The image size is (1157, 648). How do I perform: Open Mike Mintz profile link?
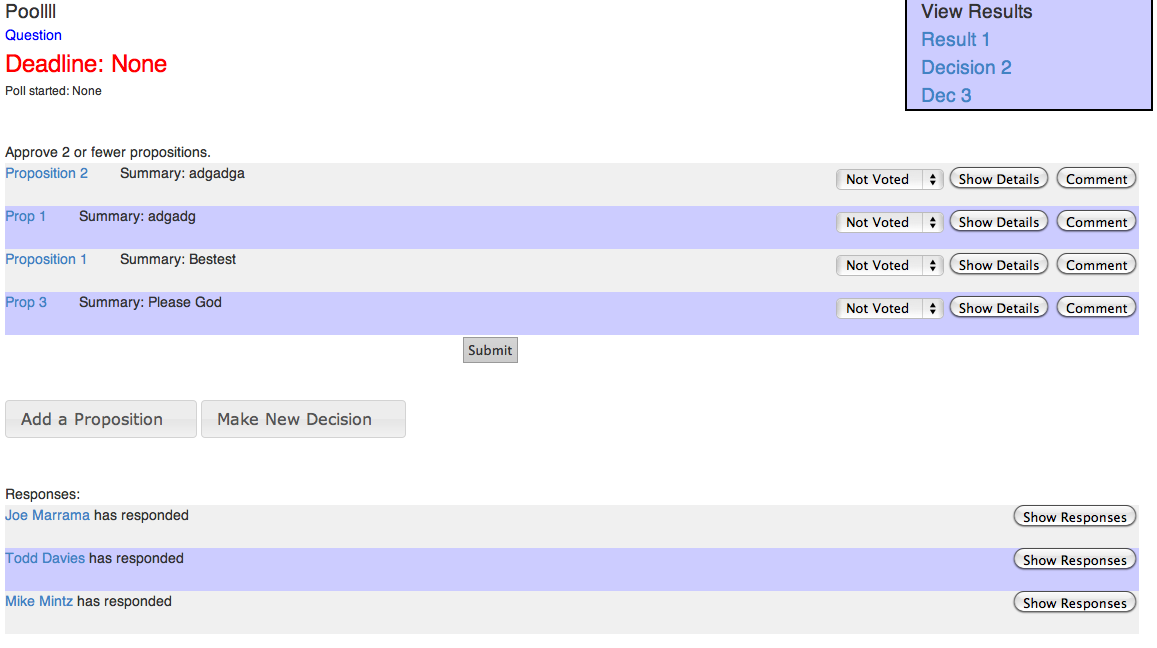coord(39,602)
